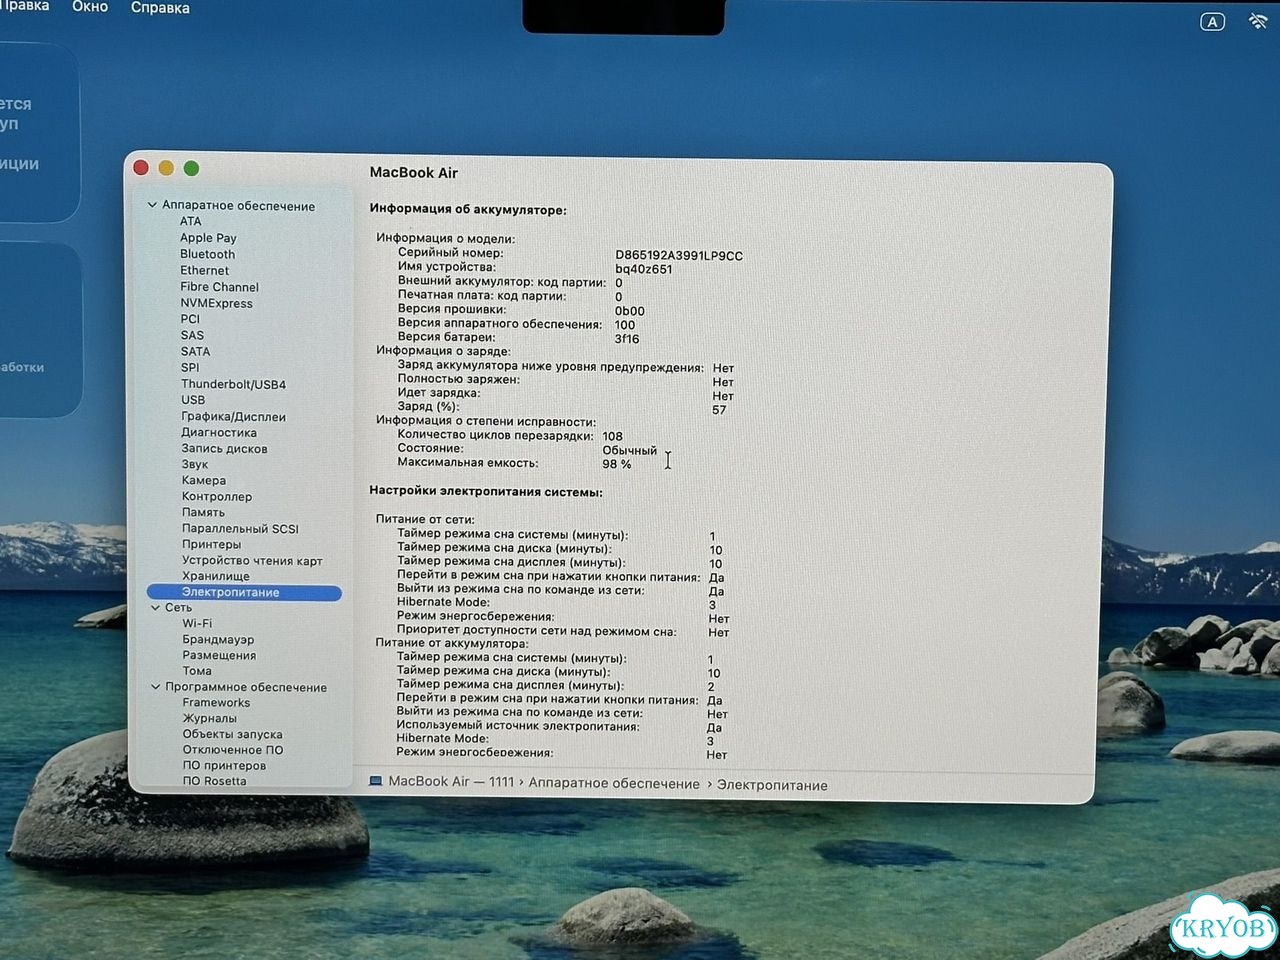Select Звук in the sidebar

pos(195,464)
